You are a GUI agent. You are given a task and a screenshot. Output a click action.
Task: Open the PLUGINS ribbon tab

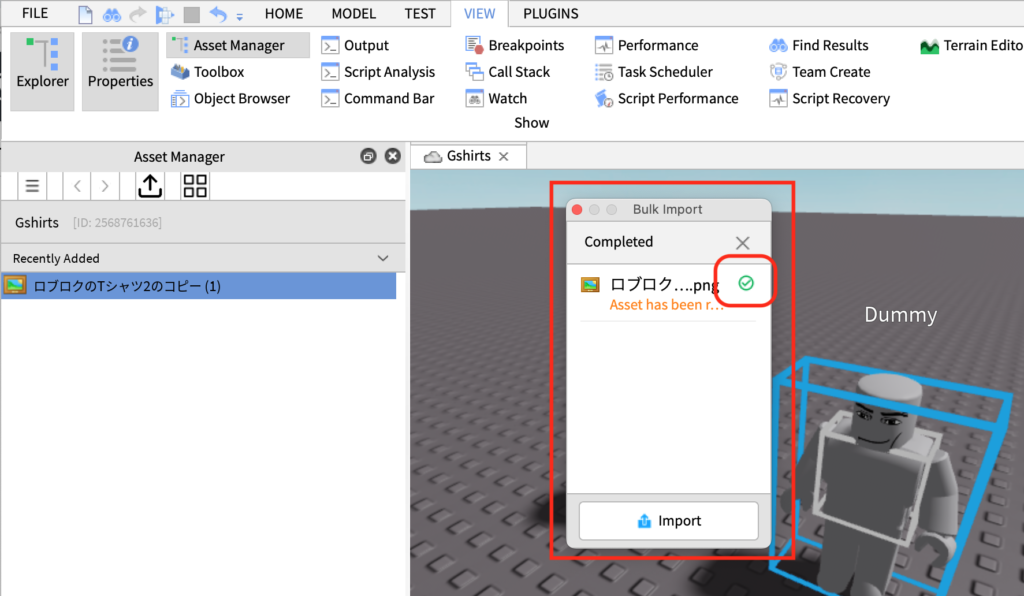(x=551, y=13)
